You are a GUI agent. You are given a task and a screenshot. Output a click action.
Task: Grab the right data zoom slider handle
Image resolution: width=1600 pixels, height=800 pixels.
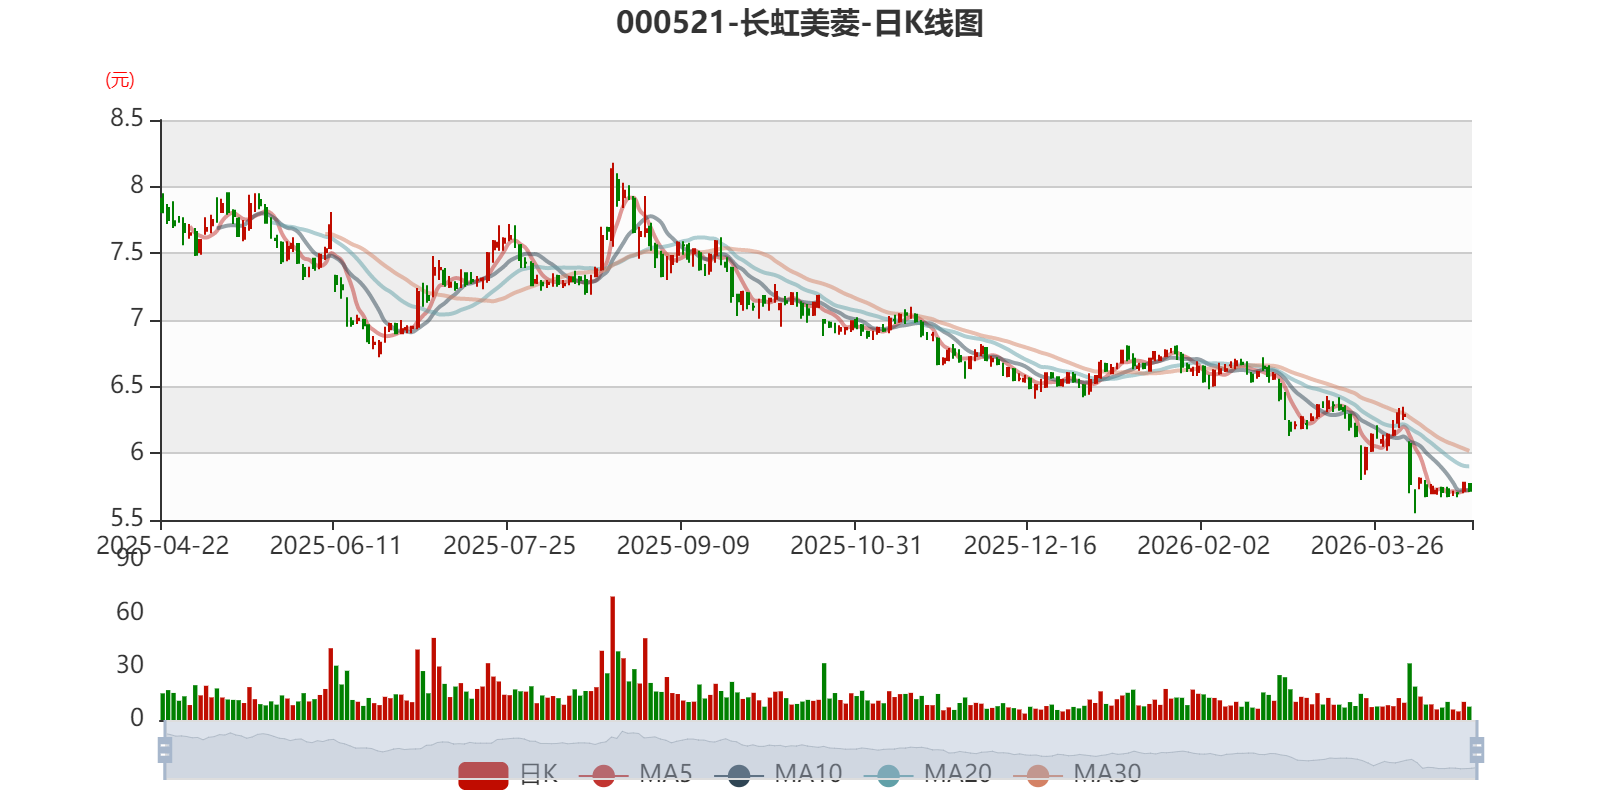[1477, 750]
